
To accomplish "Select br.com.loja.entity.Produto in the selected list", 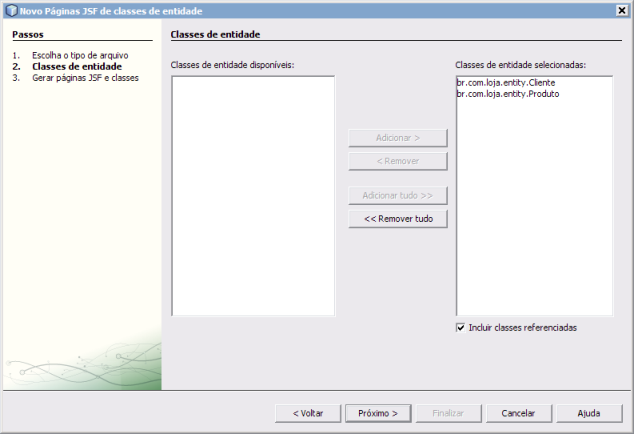I will (507, 94).
